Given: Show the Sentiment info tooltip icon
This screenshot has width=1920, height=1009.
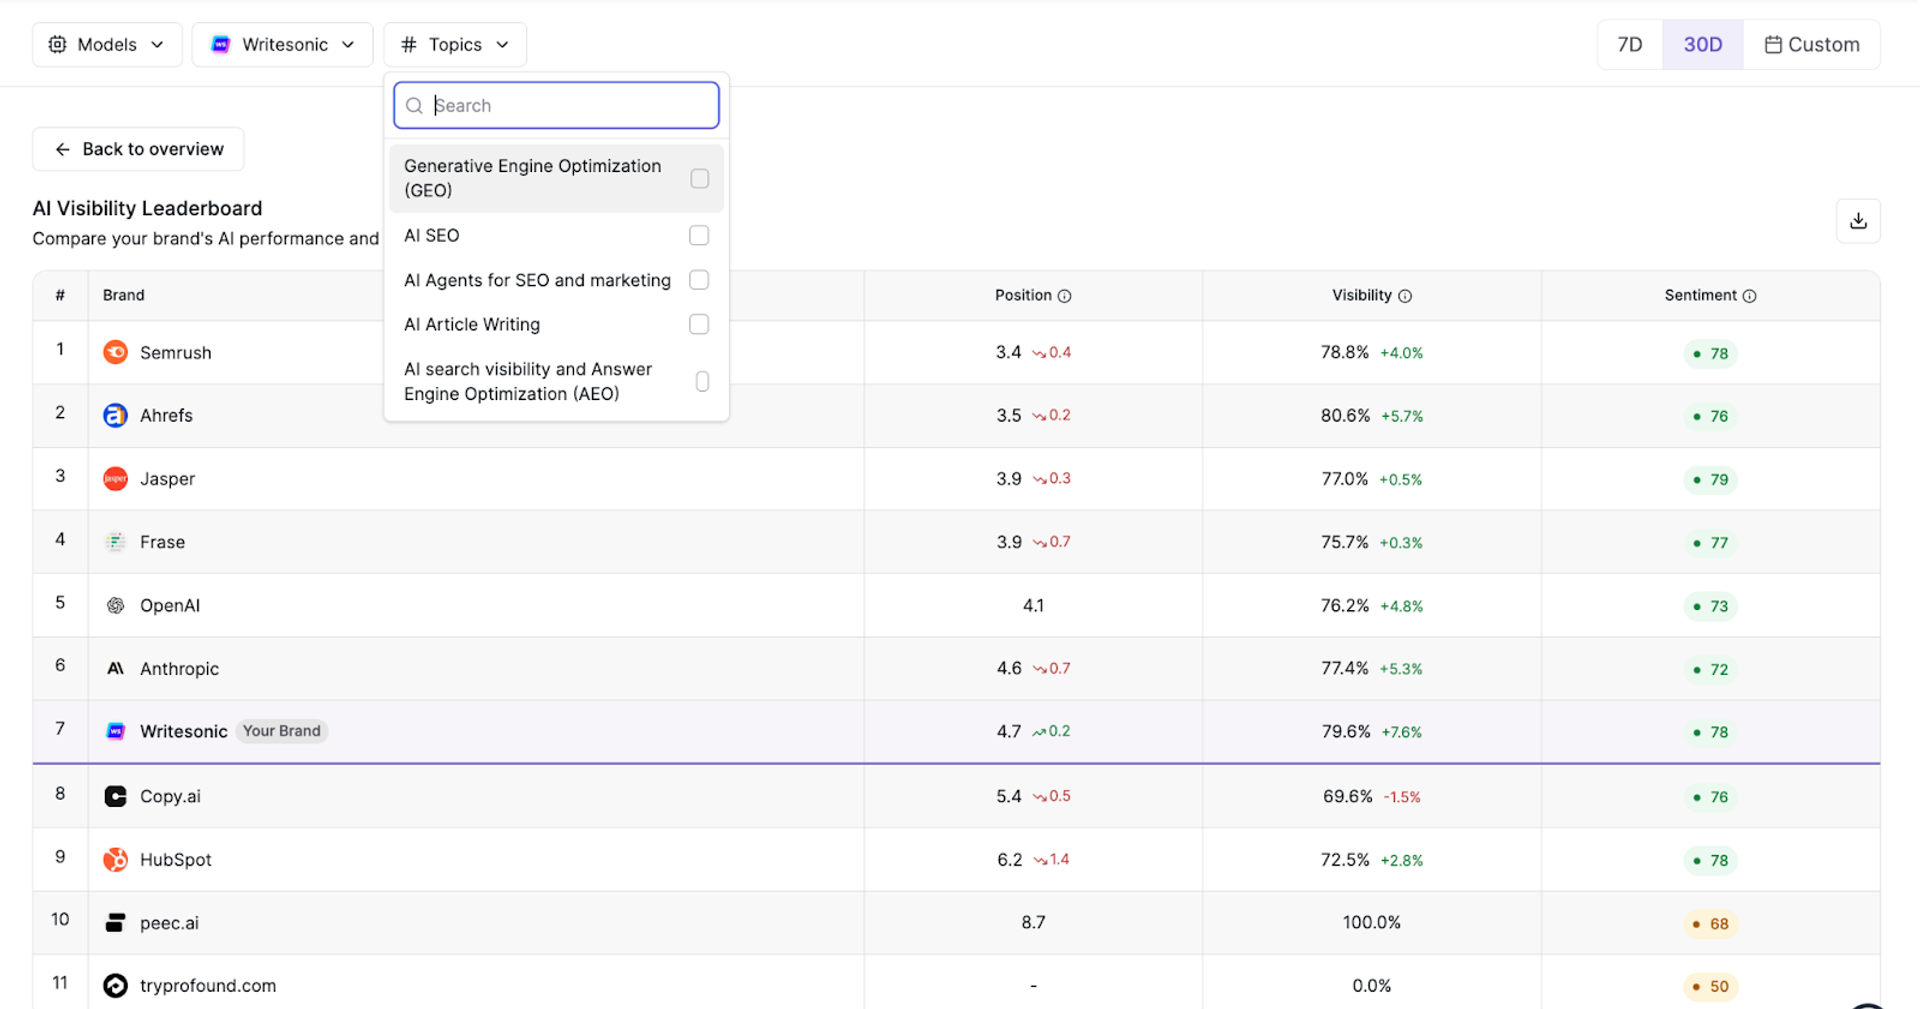Looking at the screenshot, I should 1749,296.
